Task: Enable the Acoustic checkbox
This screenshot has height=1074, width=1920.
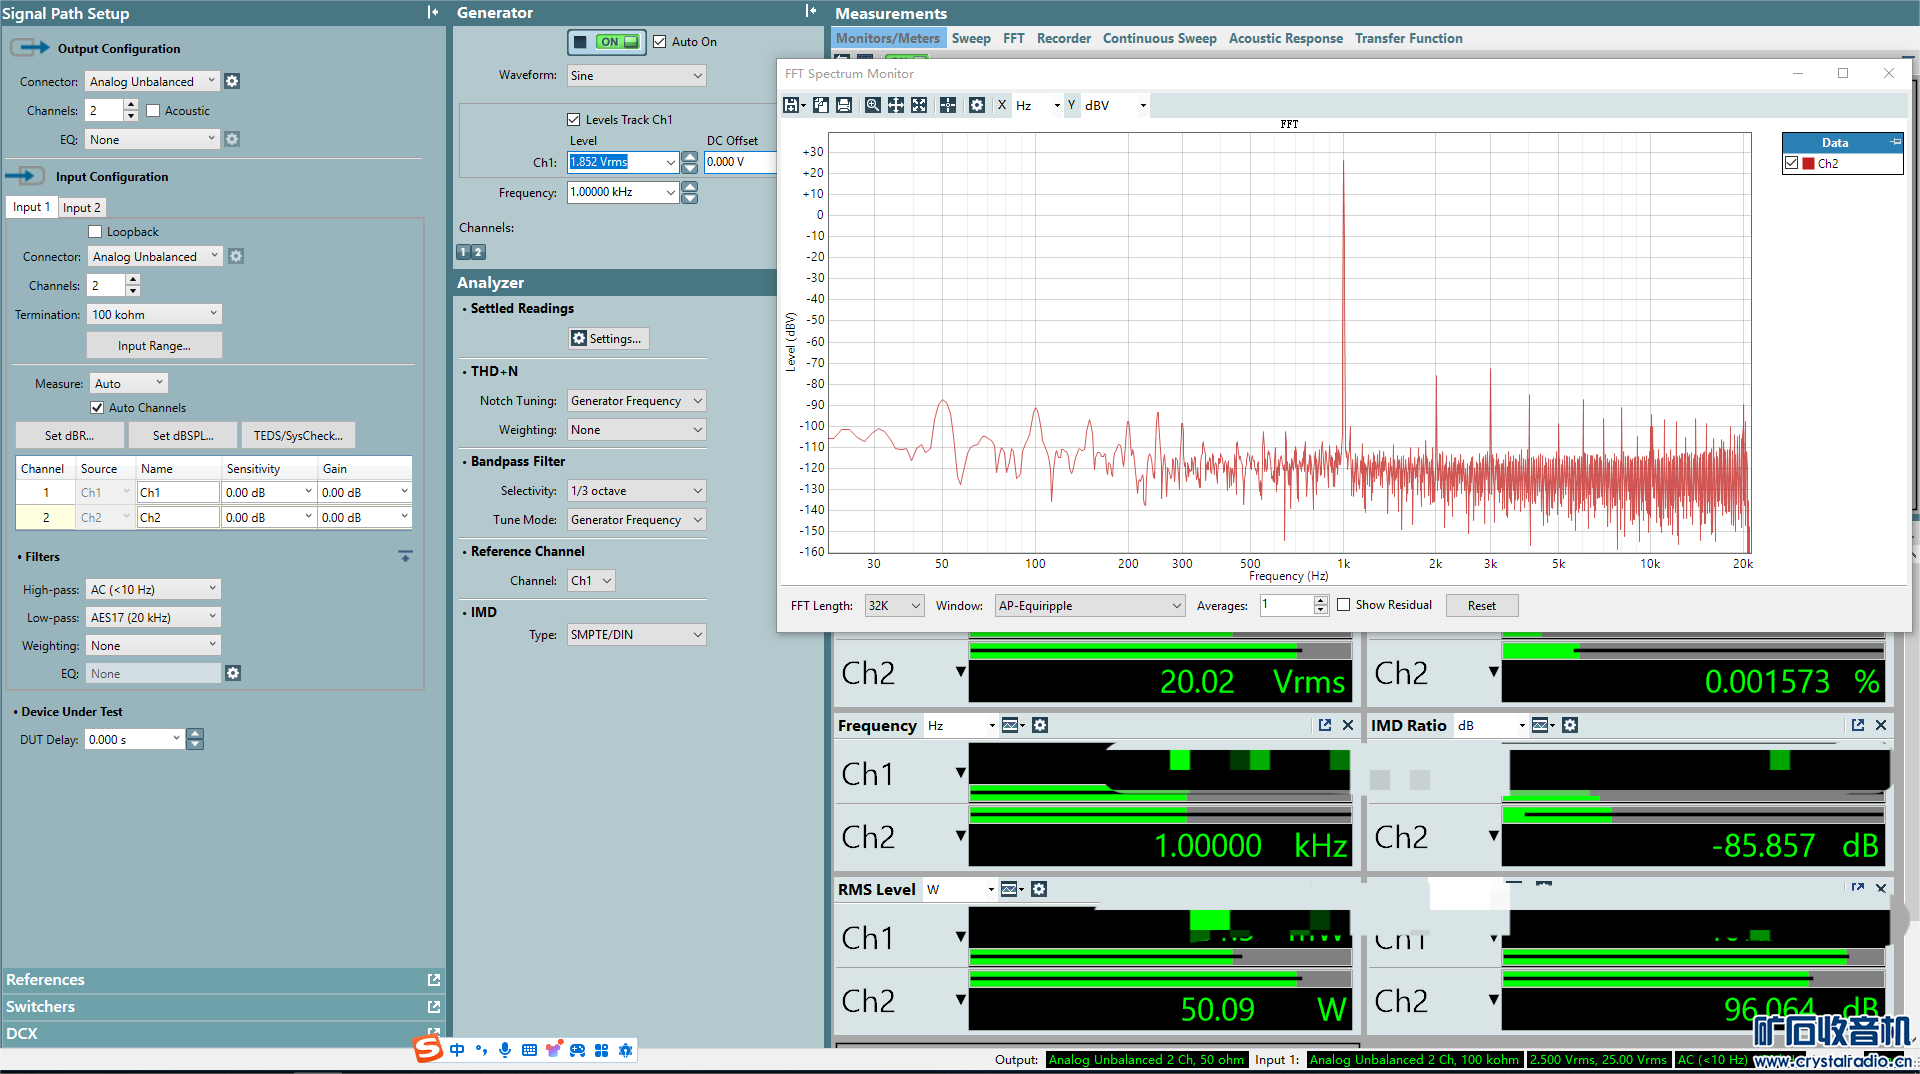Action: pos(153,111)
